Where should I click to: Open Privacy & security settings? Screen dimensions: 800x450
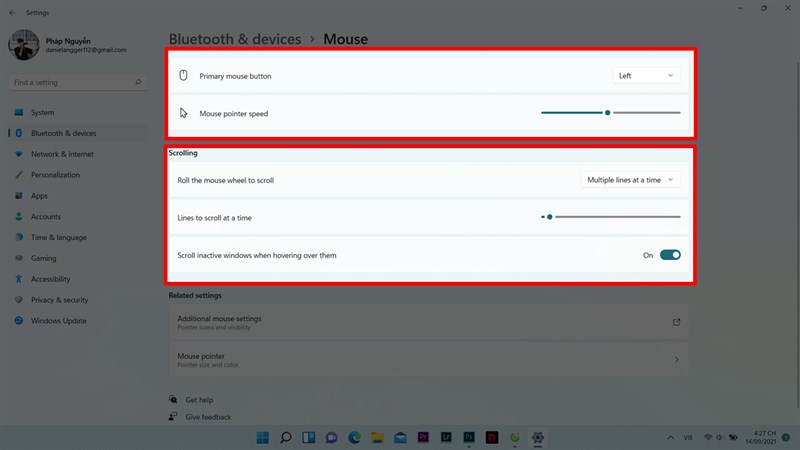78,300
